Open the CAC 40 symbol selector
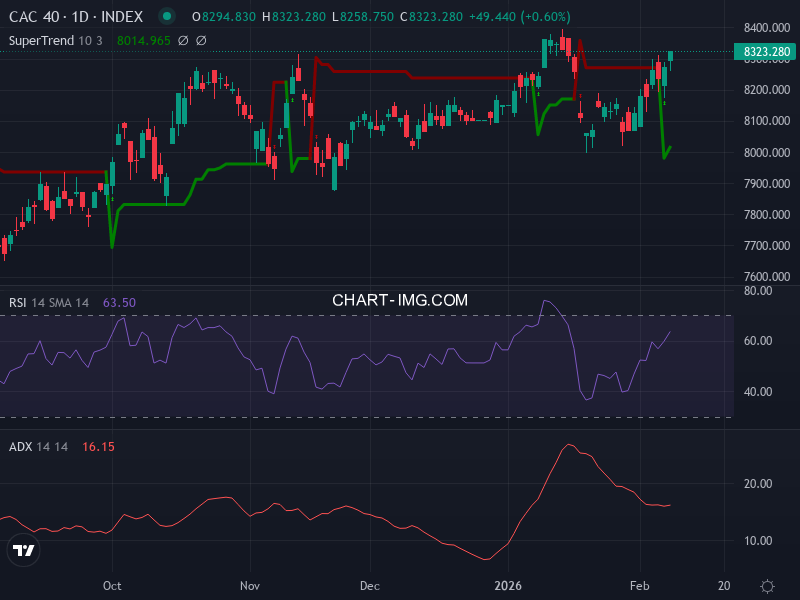 coord(35,17)
